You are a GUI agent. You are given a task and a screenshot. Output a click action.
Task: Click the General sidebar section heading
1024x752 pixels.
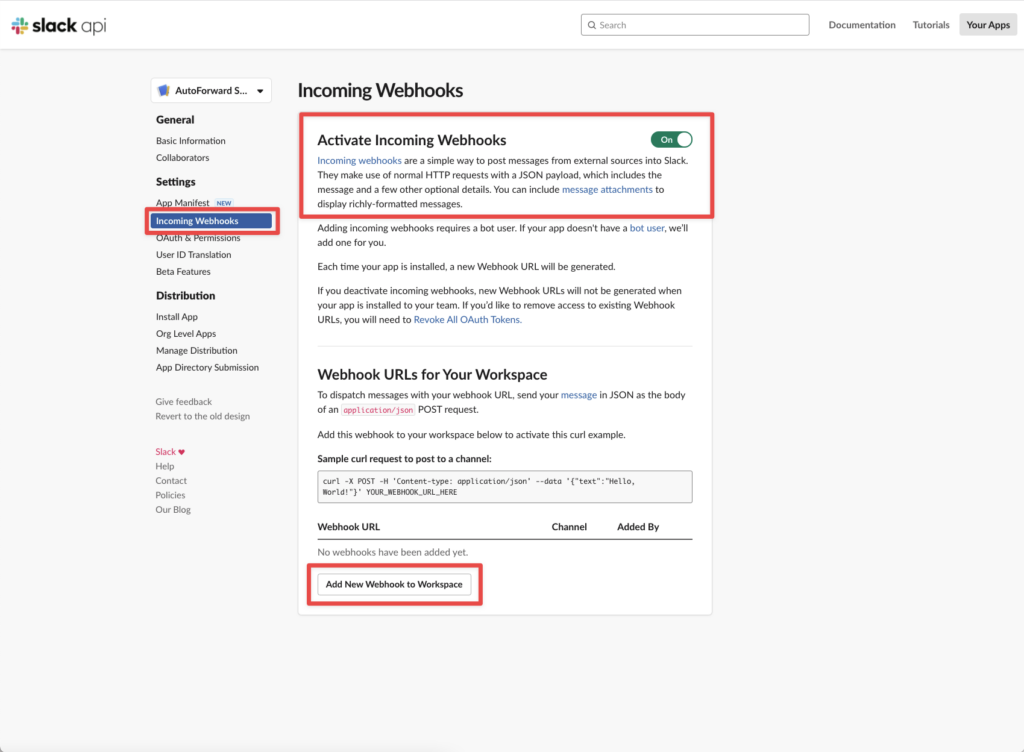click(x=175, y=119)
